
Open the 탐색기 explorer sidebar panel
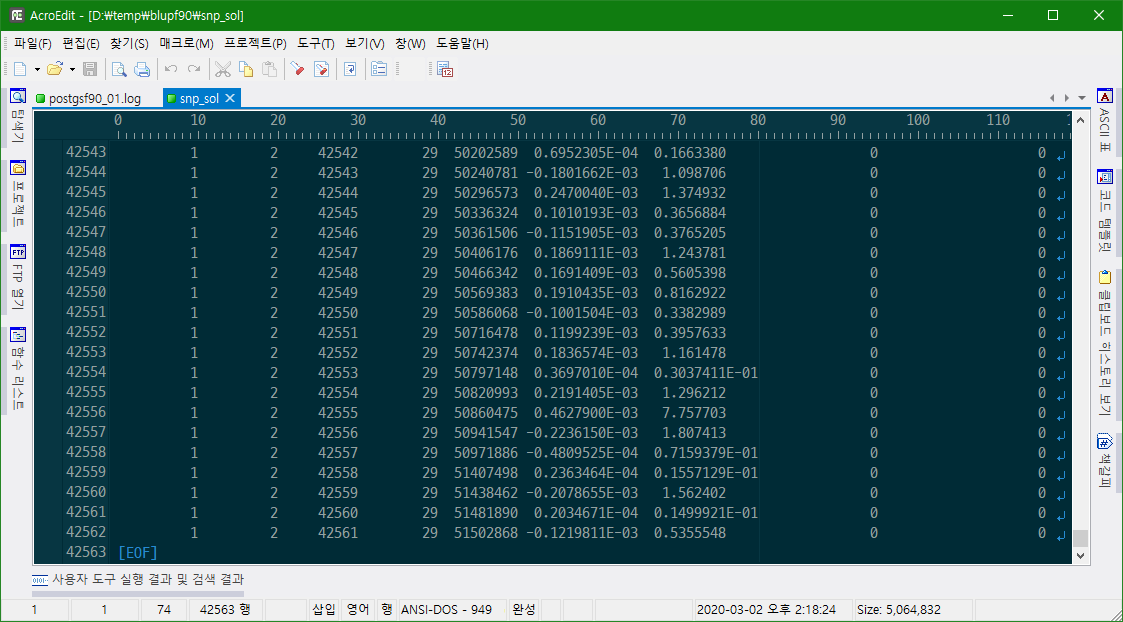[x=18, y=116]
